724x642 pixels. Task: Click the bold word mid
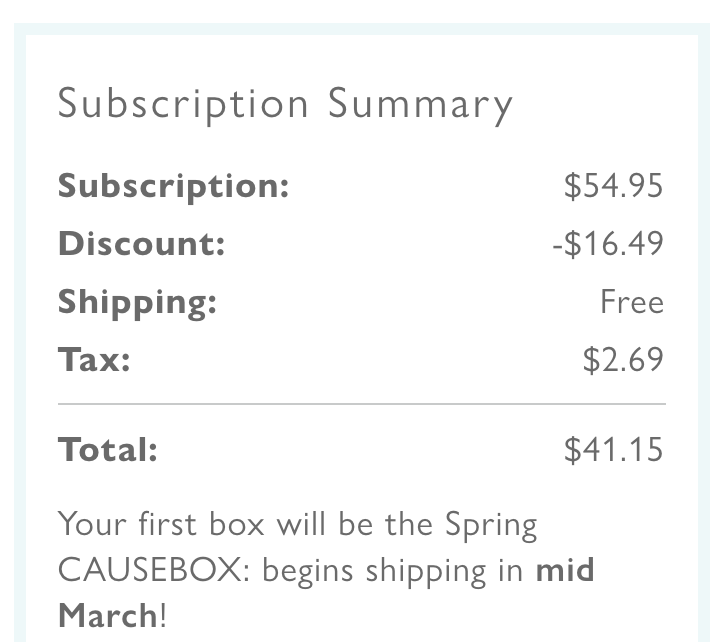point(565,569)
